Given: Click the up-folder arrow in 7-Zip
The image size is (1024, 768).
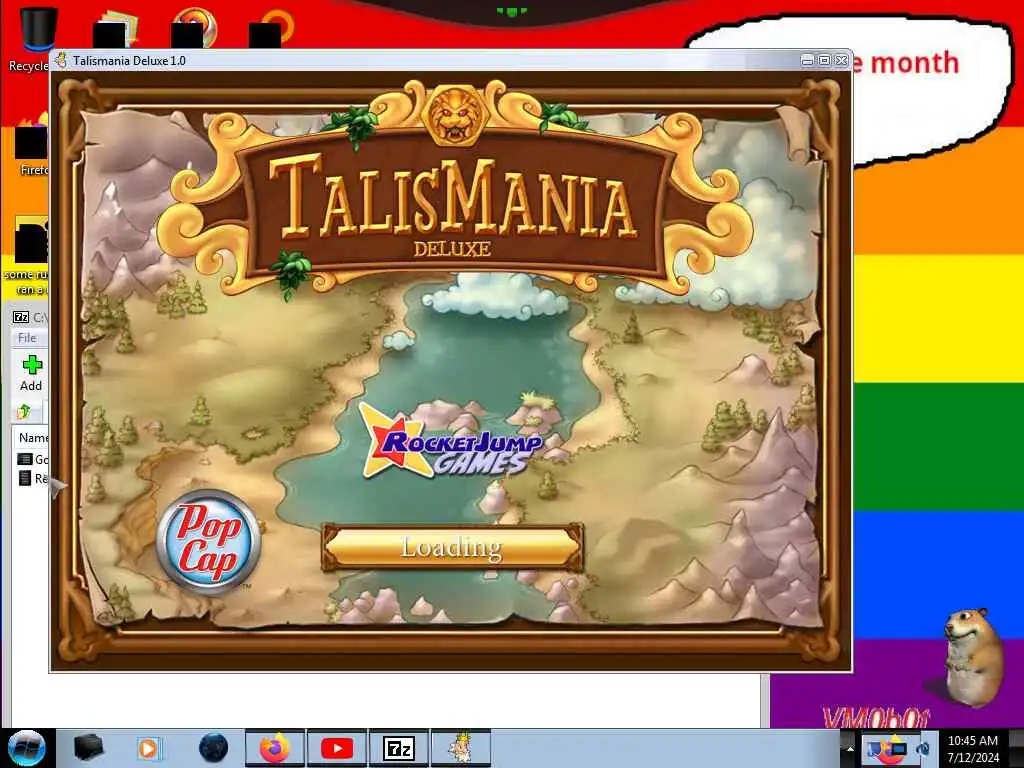Looking at the screenshot, I should click(25, 411).
